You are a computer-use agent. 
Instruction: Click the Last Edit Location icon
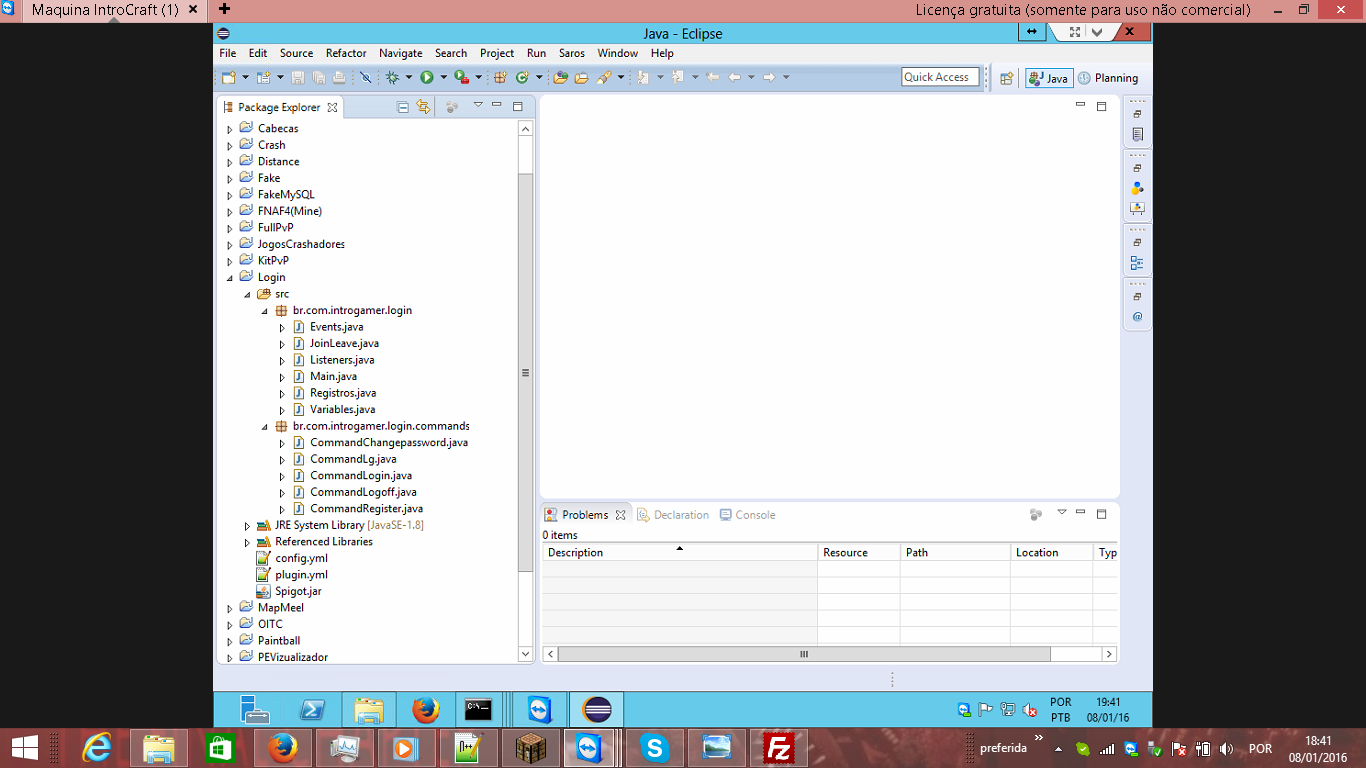click(712, 77)
